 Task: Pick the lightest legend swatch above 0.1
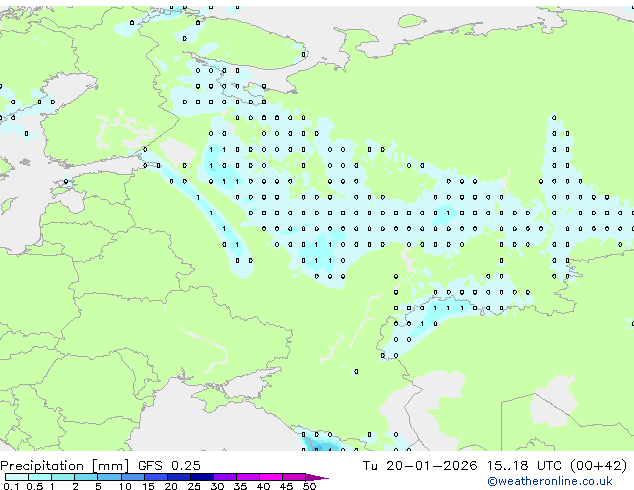tap(17, 477)
